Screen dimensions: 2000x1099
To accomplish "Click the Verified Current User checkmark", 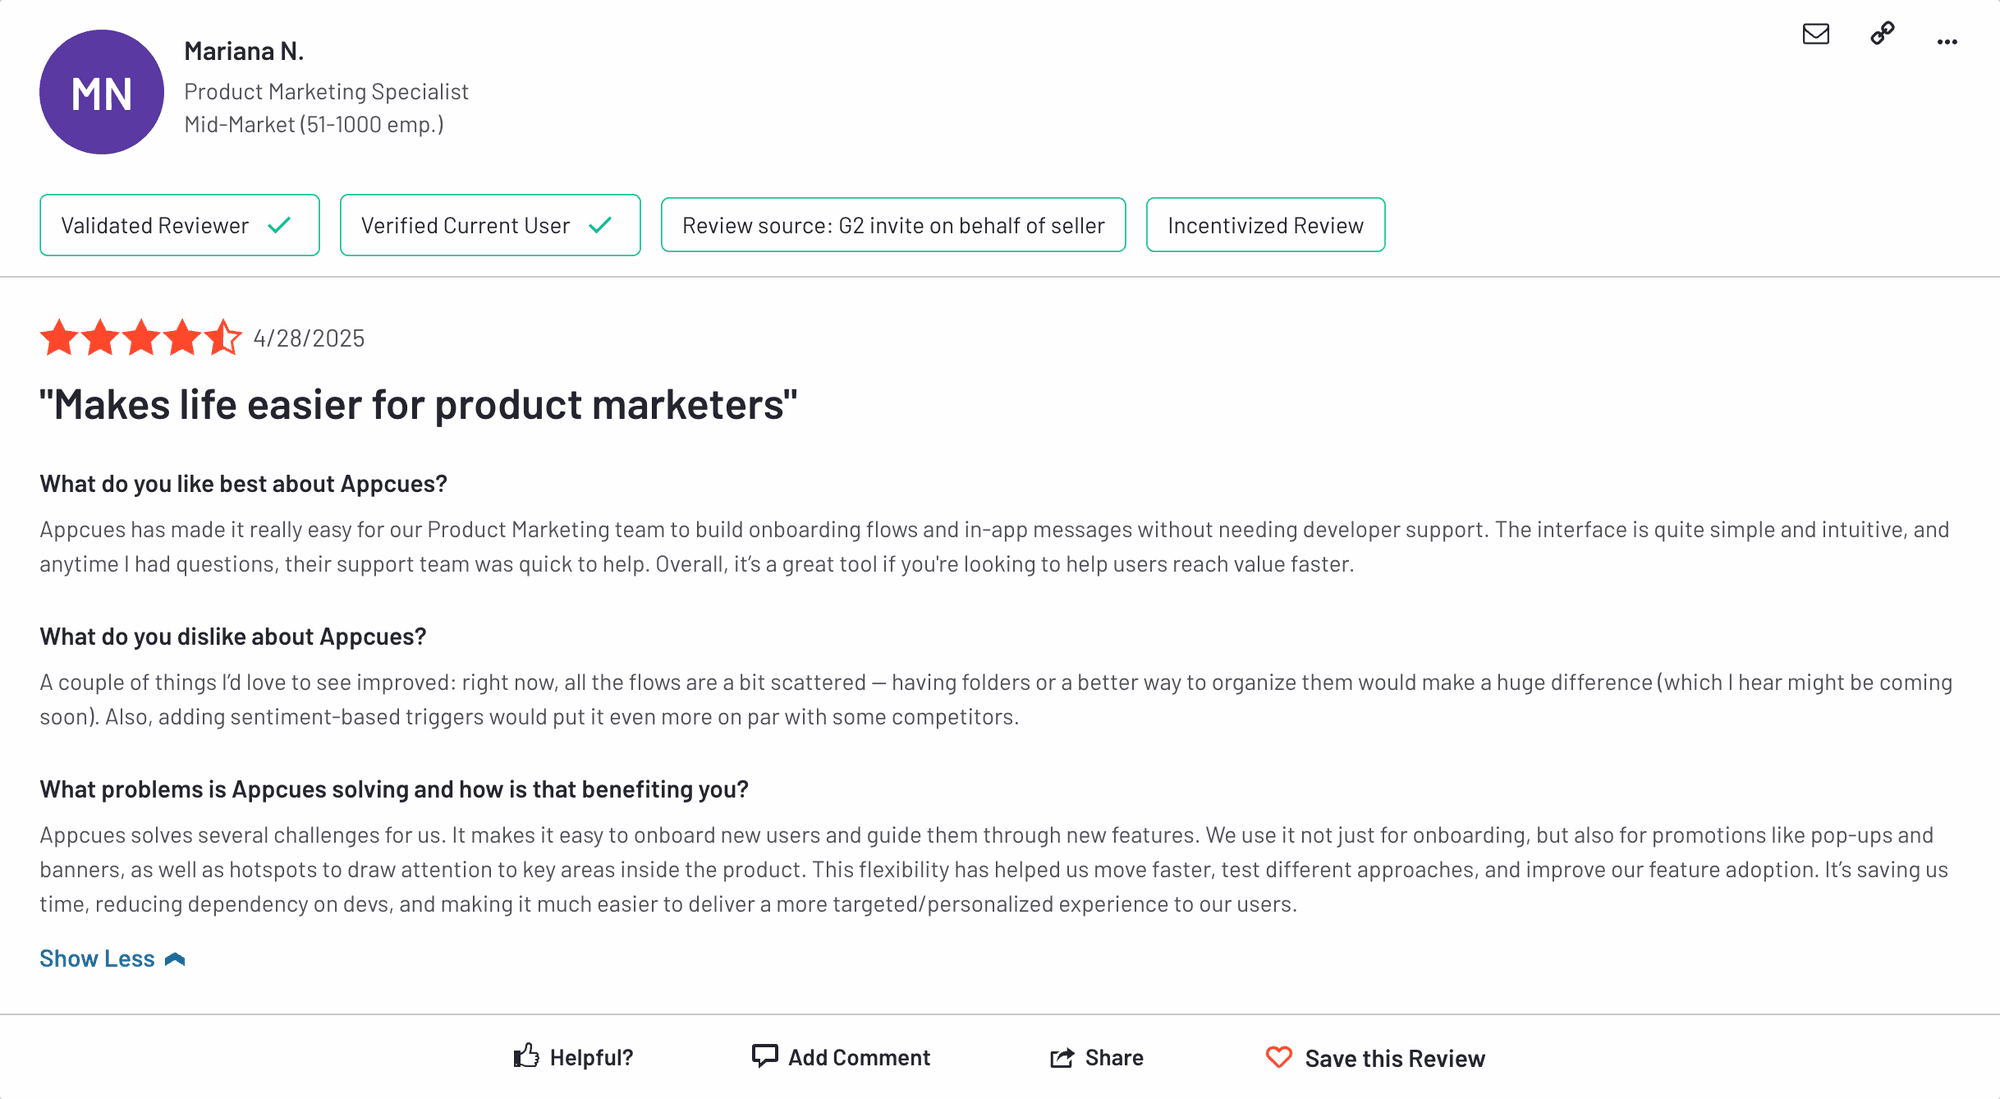I will coord(600,225).
